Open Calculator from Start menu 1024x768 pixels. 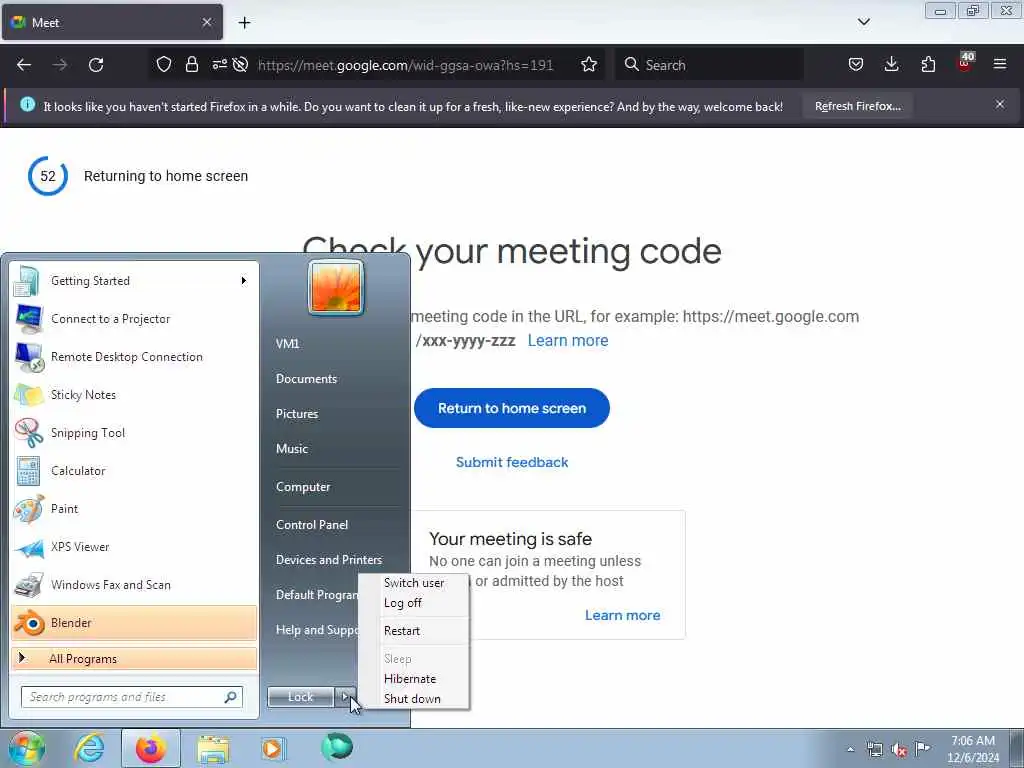134,470
